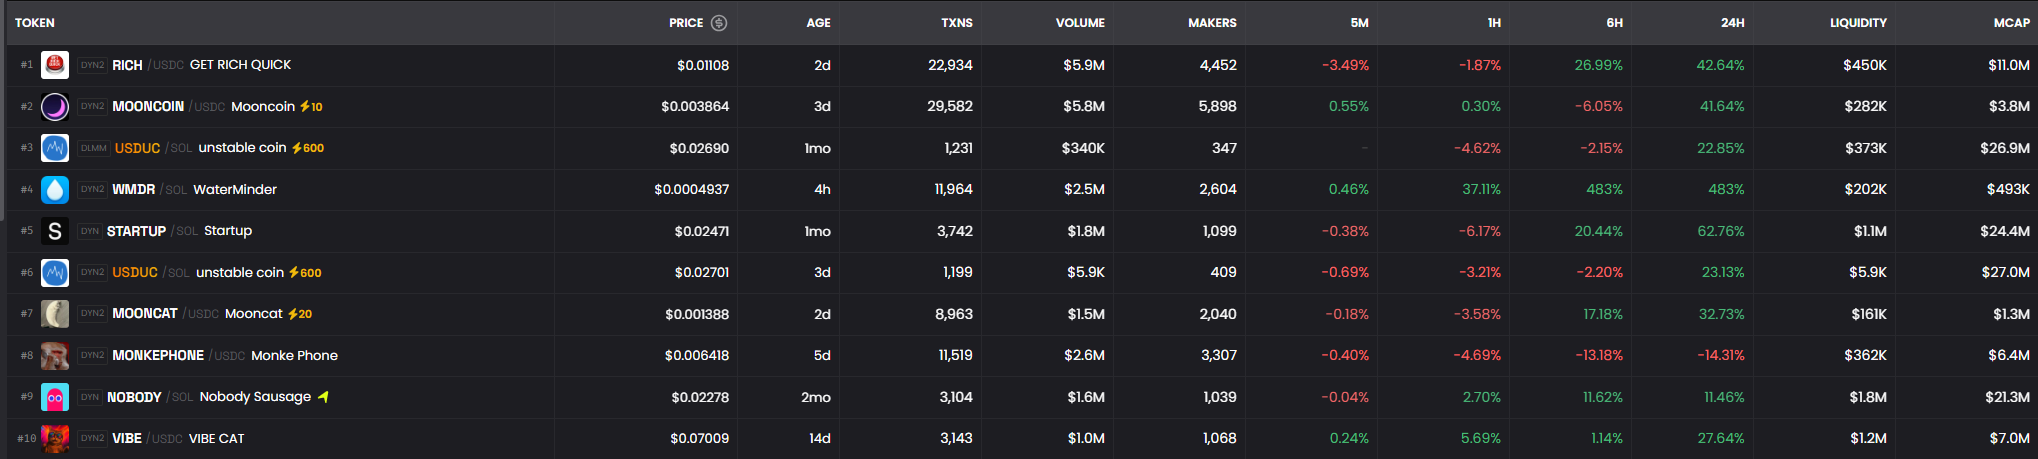Click the MOONCAT token logo
Image resolution: width=2038 pixels, height=459 pixels.
[55, 314]
